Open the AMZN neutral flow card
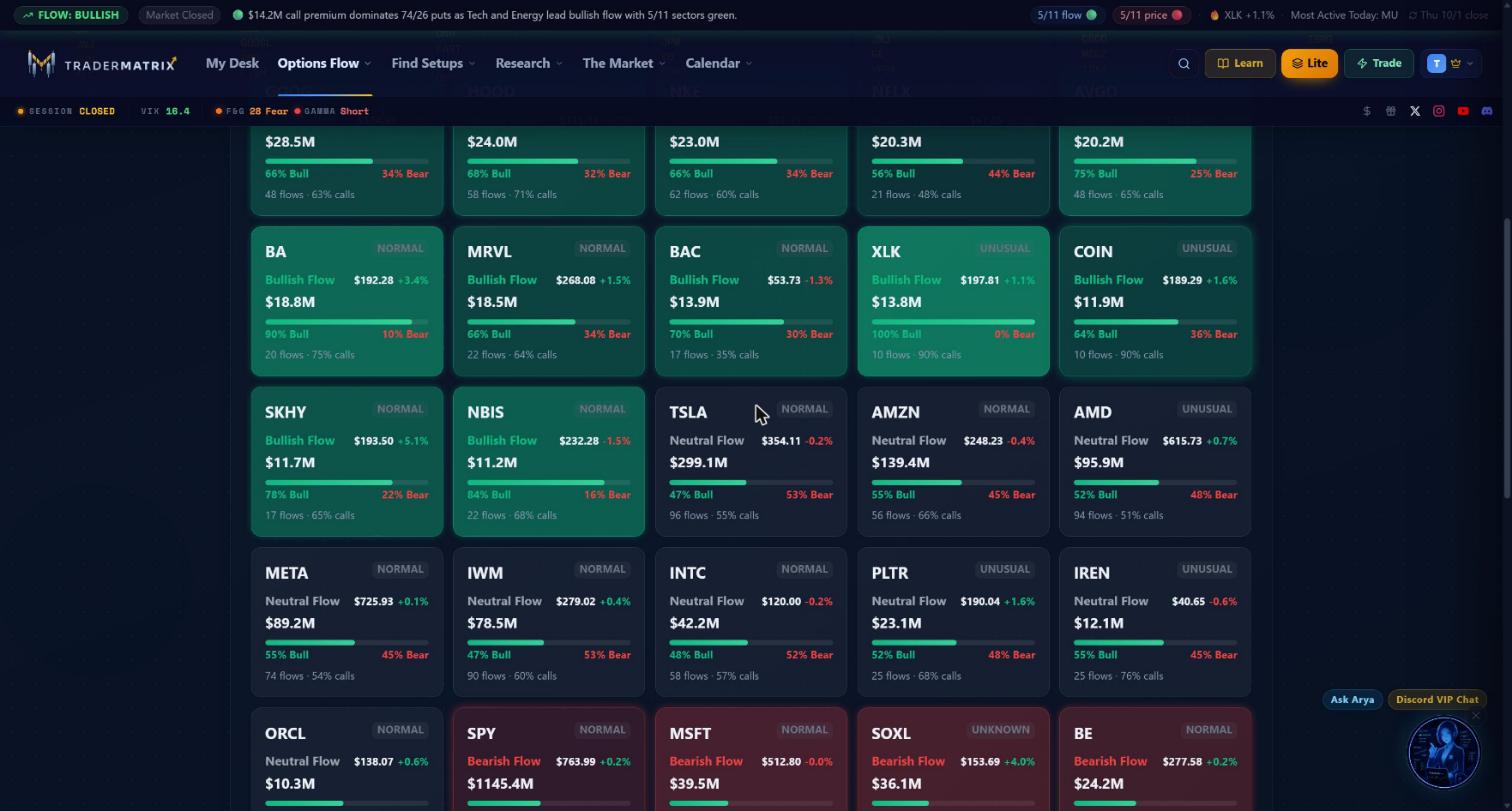1512x811 pixels. tap(953, 462)
